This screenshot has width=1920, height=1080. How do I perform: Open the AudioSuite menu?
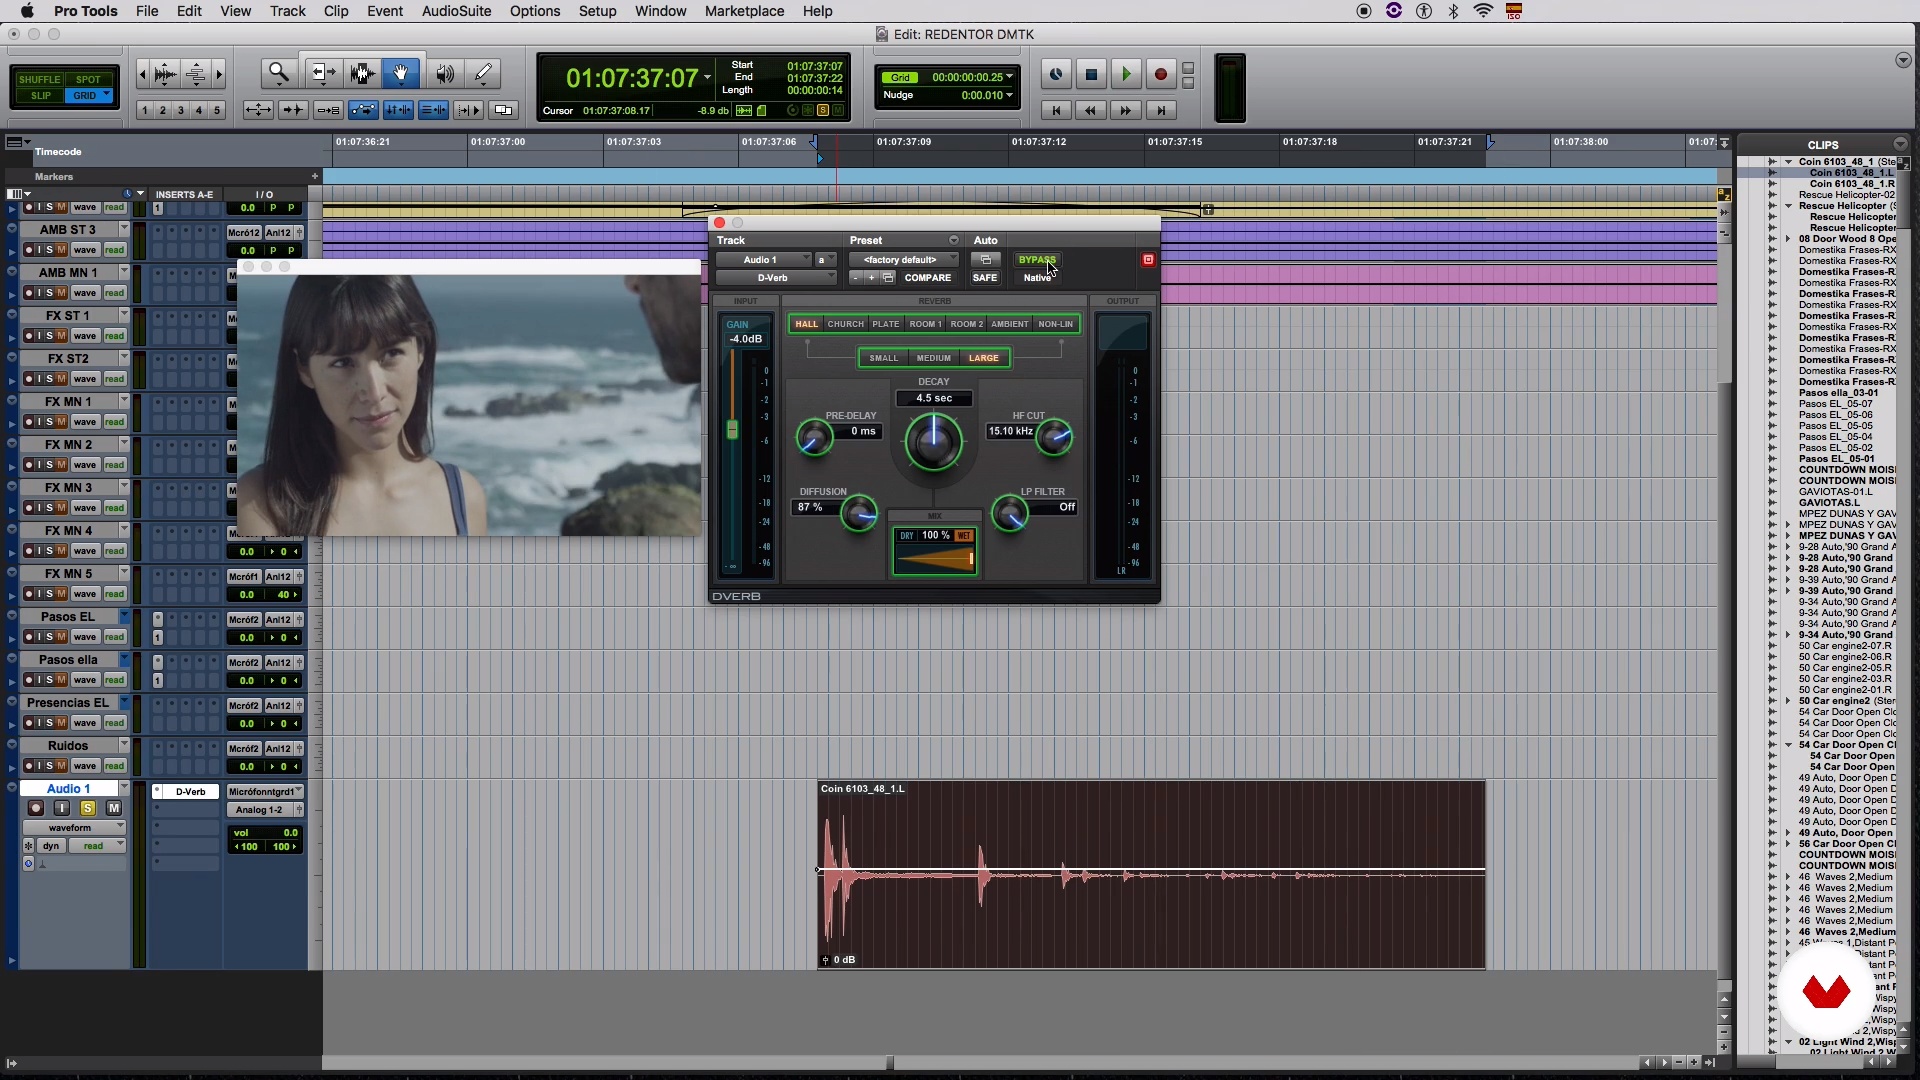point(456,11)
